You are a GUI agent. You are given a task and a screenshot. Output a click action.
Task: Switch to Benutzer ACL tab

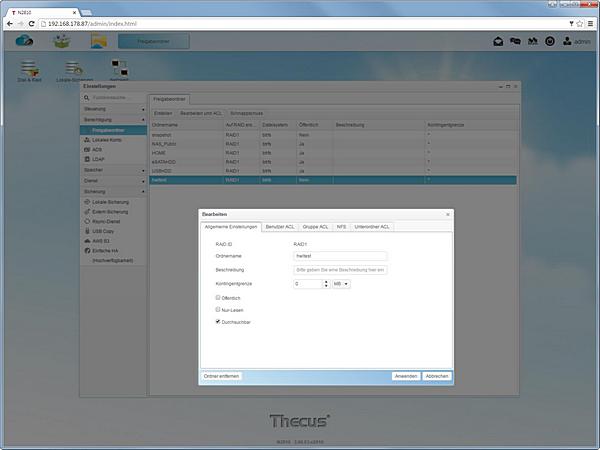pyautogui.click(x=280, y=227)
